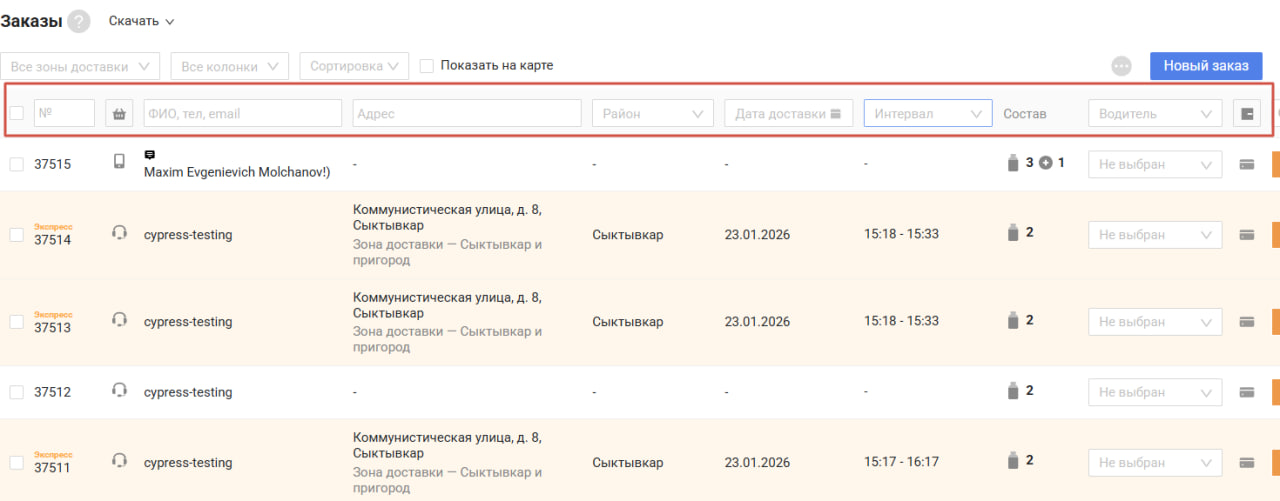Click the bottle icon in order 37512 row
Image resolution: width=1280 pixels, height=501 pixels.
1012,391
